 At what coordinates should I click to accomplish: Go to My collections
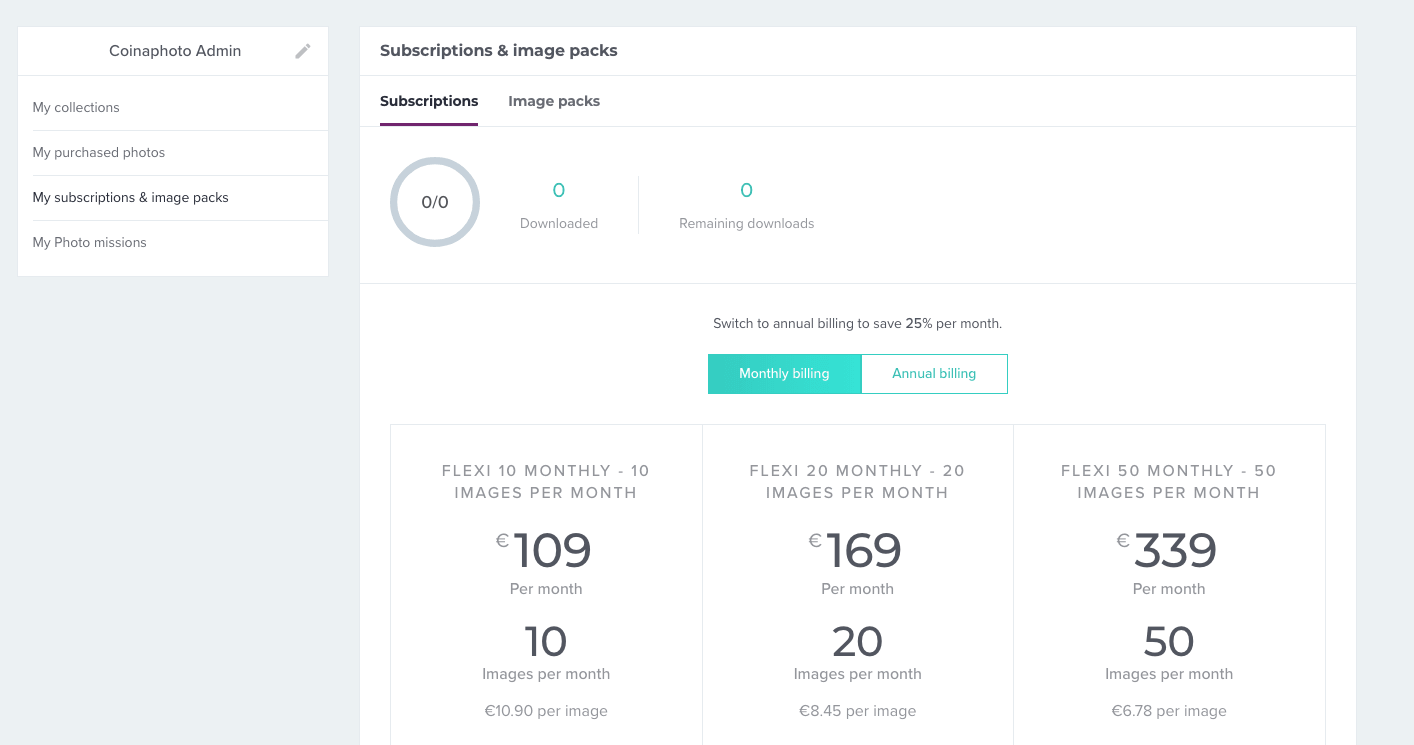click(x=76, y=107)
